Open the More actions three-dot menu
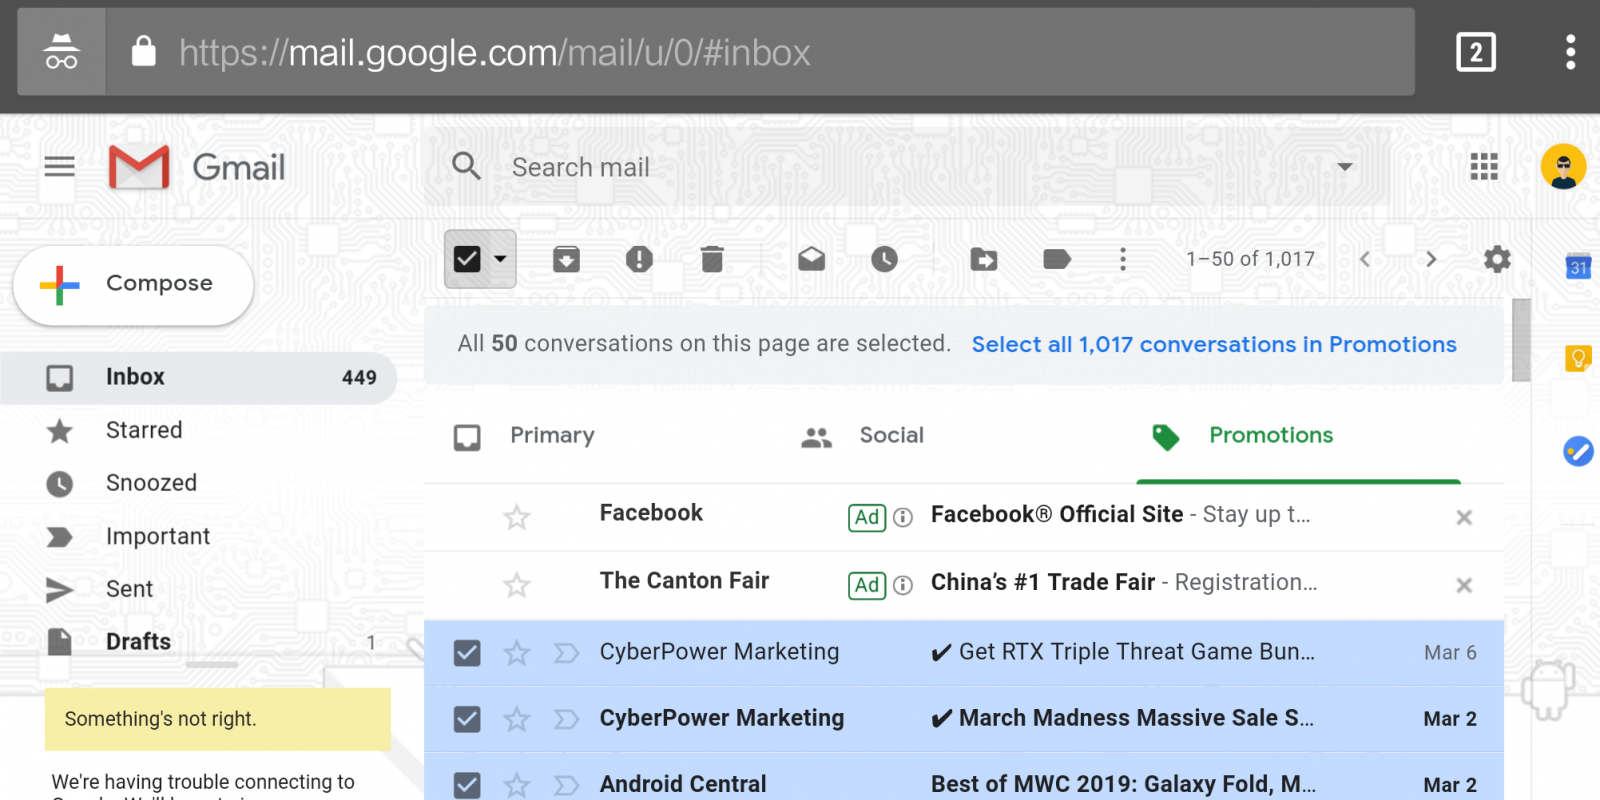 point(1123,260)
